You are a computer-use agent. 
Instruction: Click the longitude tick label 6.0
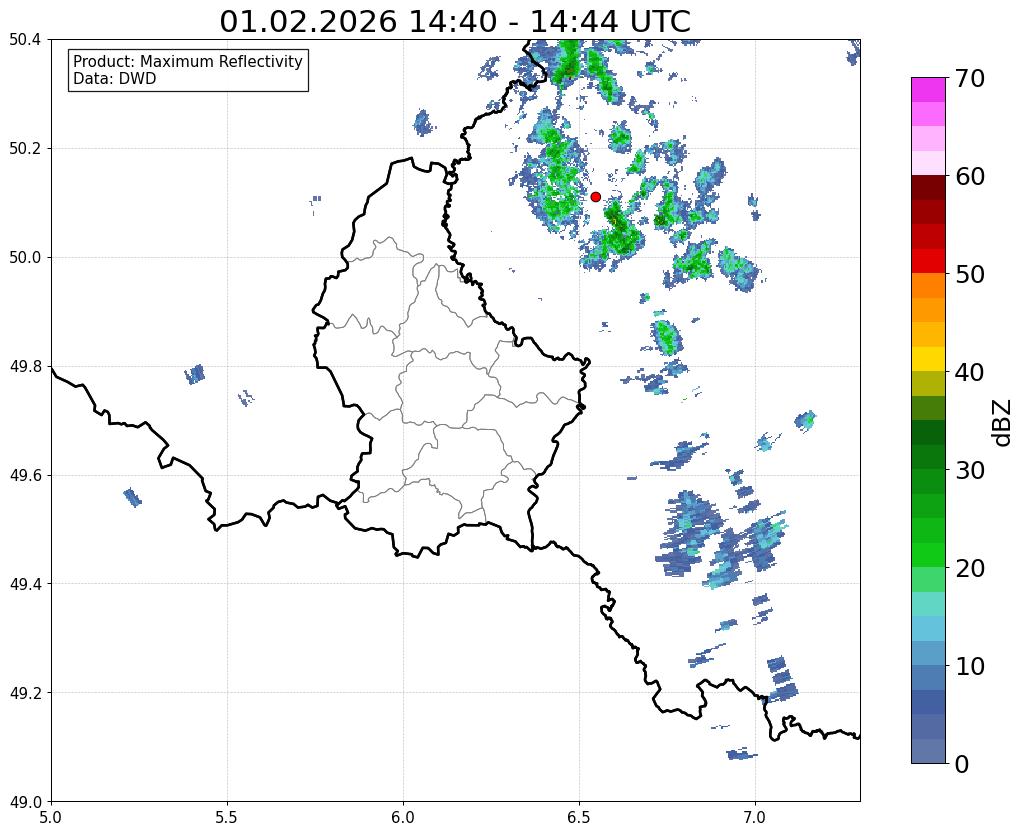403,817
